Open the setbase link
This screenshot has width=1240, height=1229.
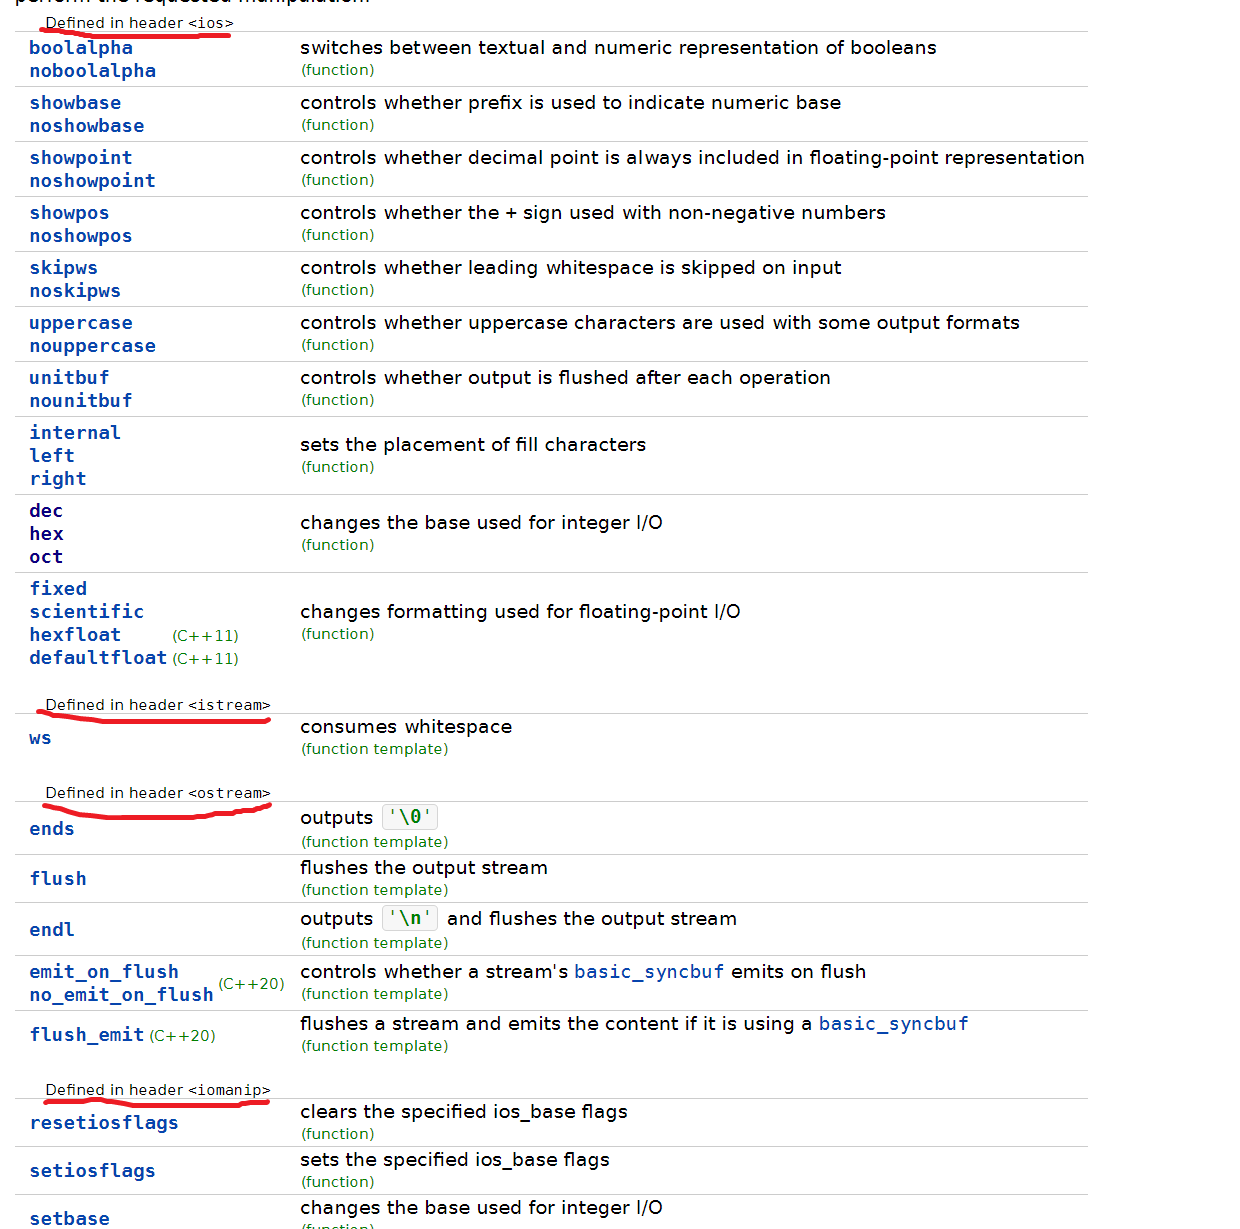coord(69,1219)
